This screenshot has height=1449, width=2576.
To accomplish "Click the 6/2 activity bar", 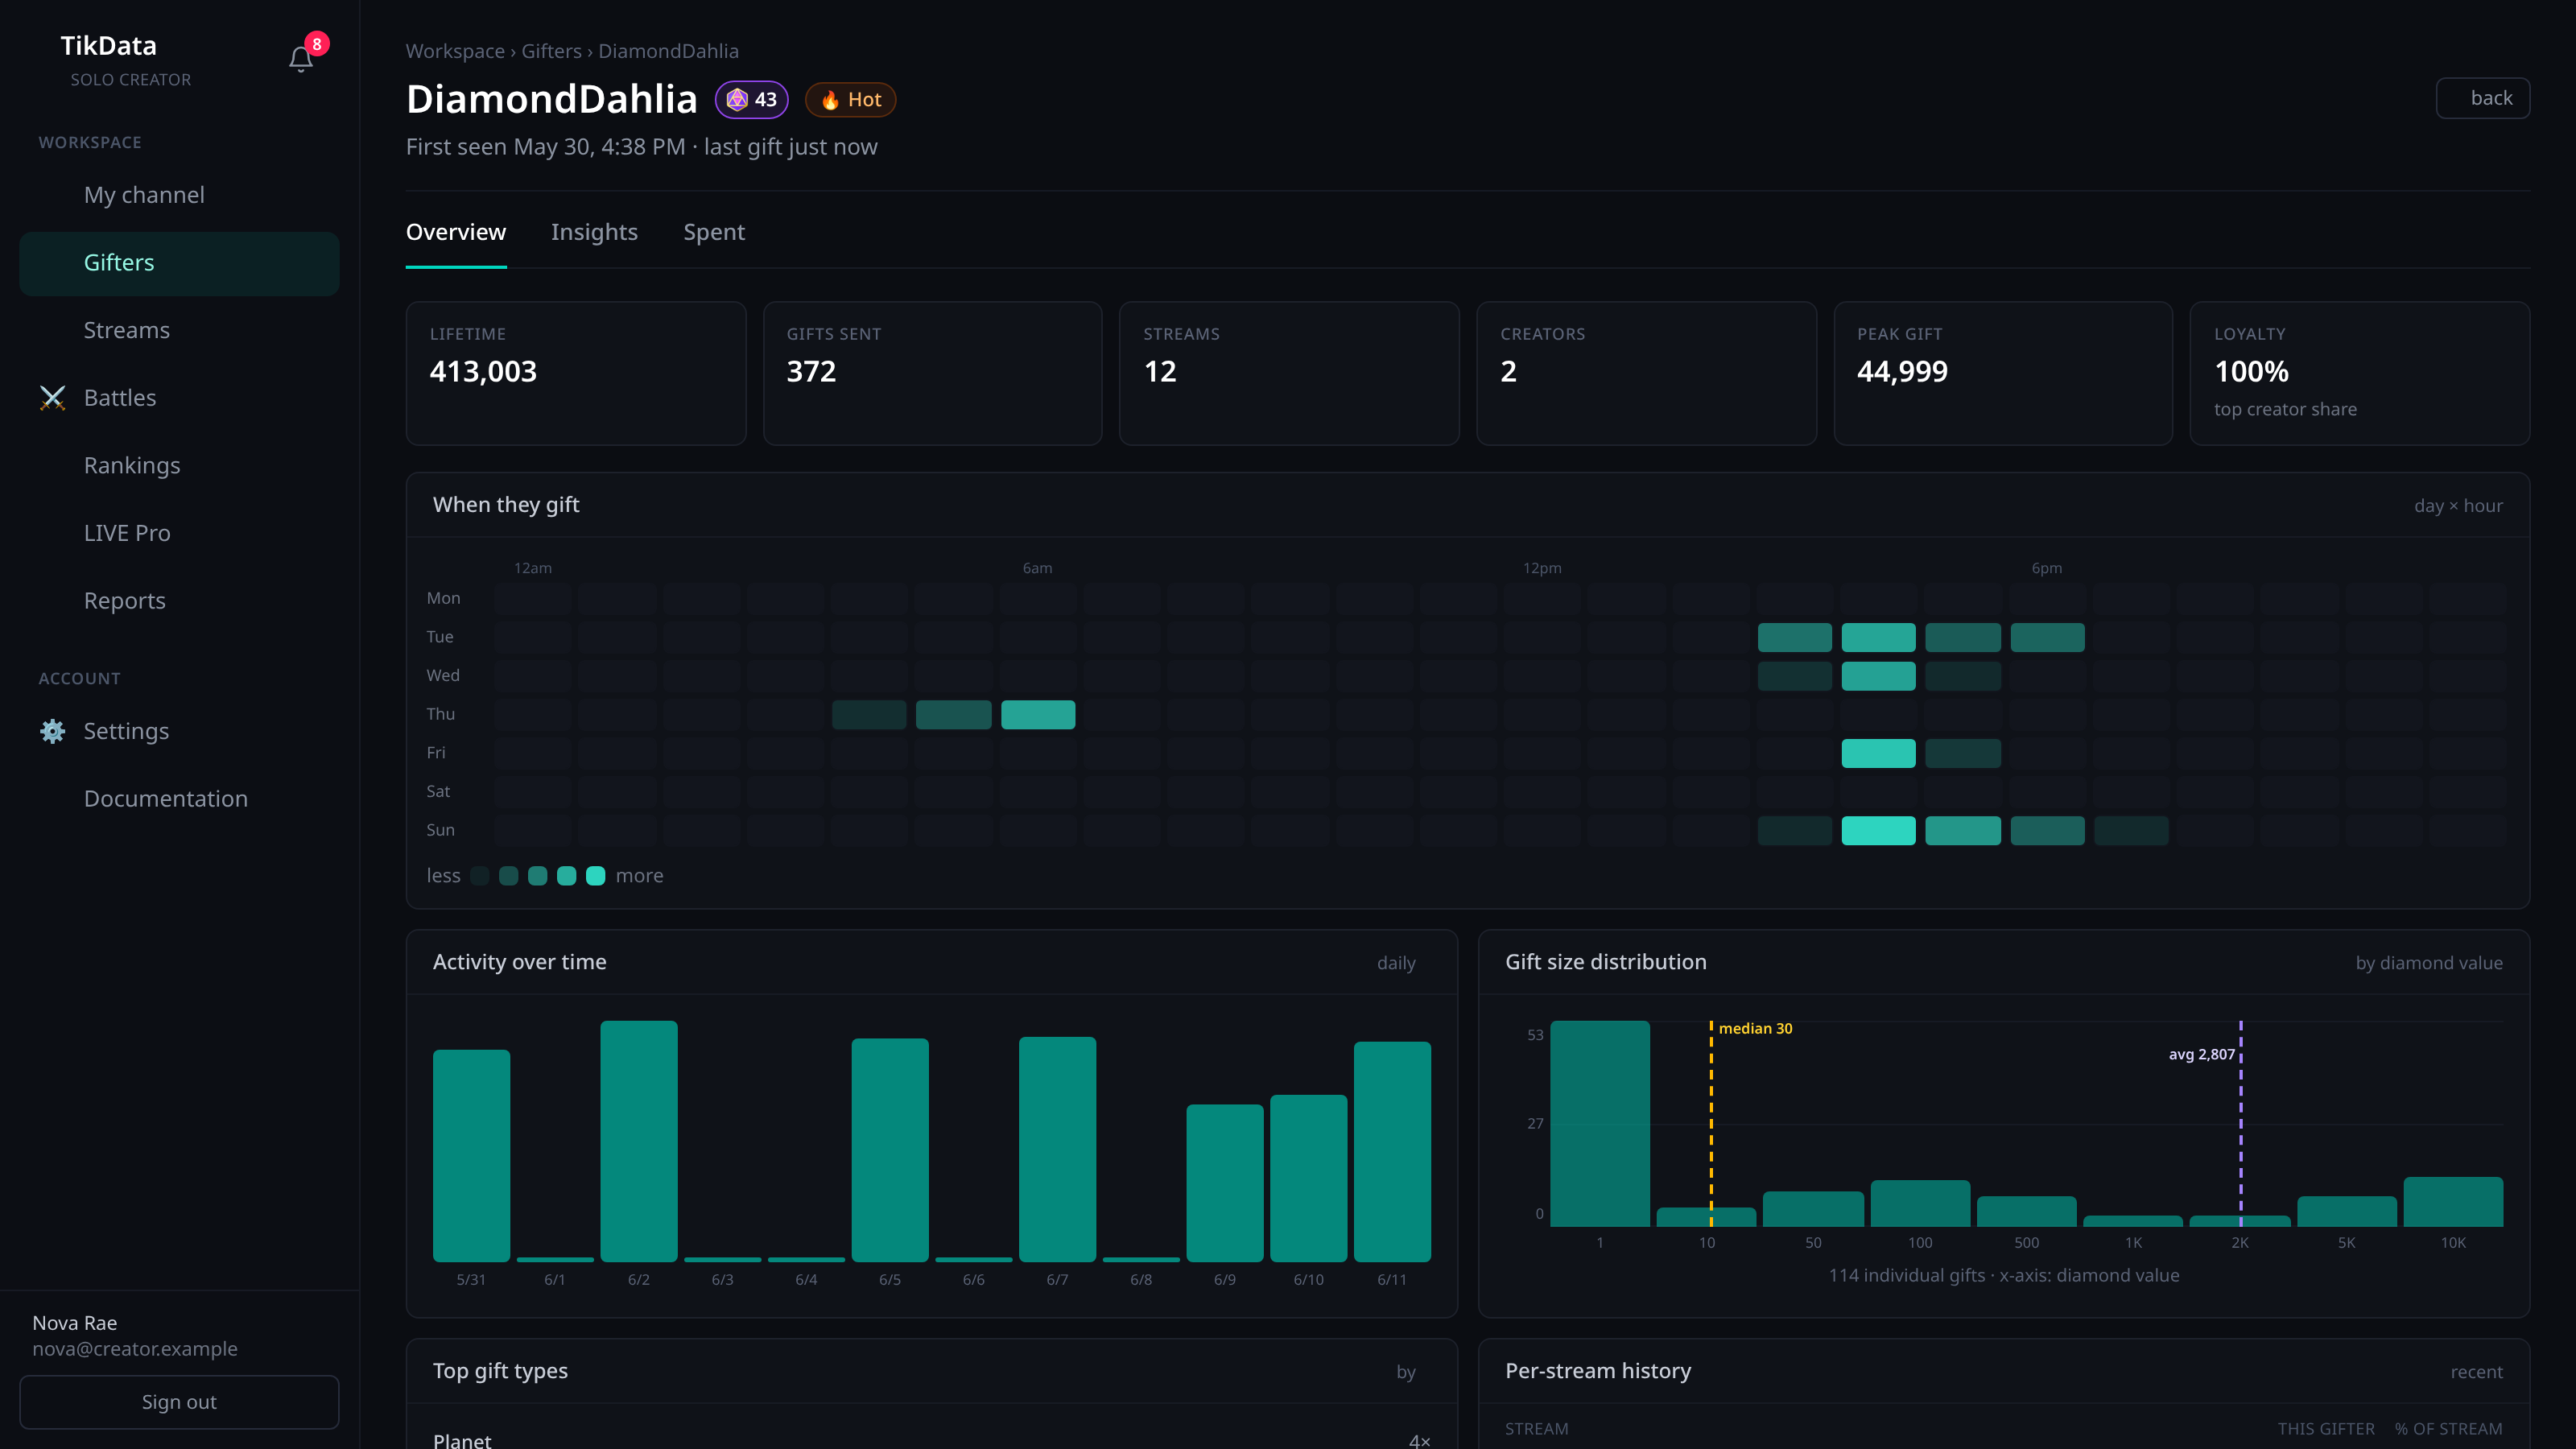I will click(x=639, y=1141).
